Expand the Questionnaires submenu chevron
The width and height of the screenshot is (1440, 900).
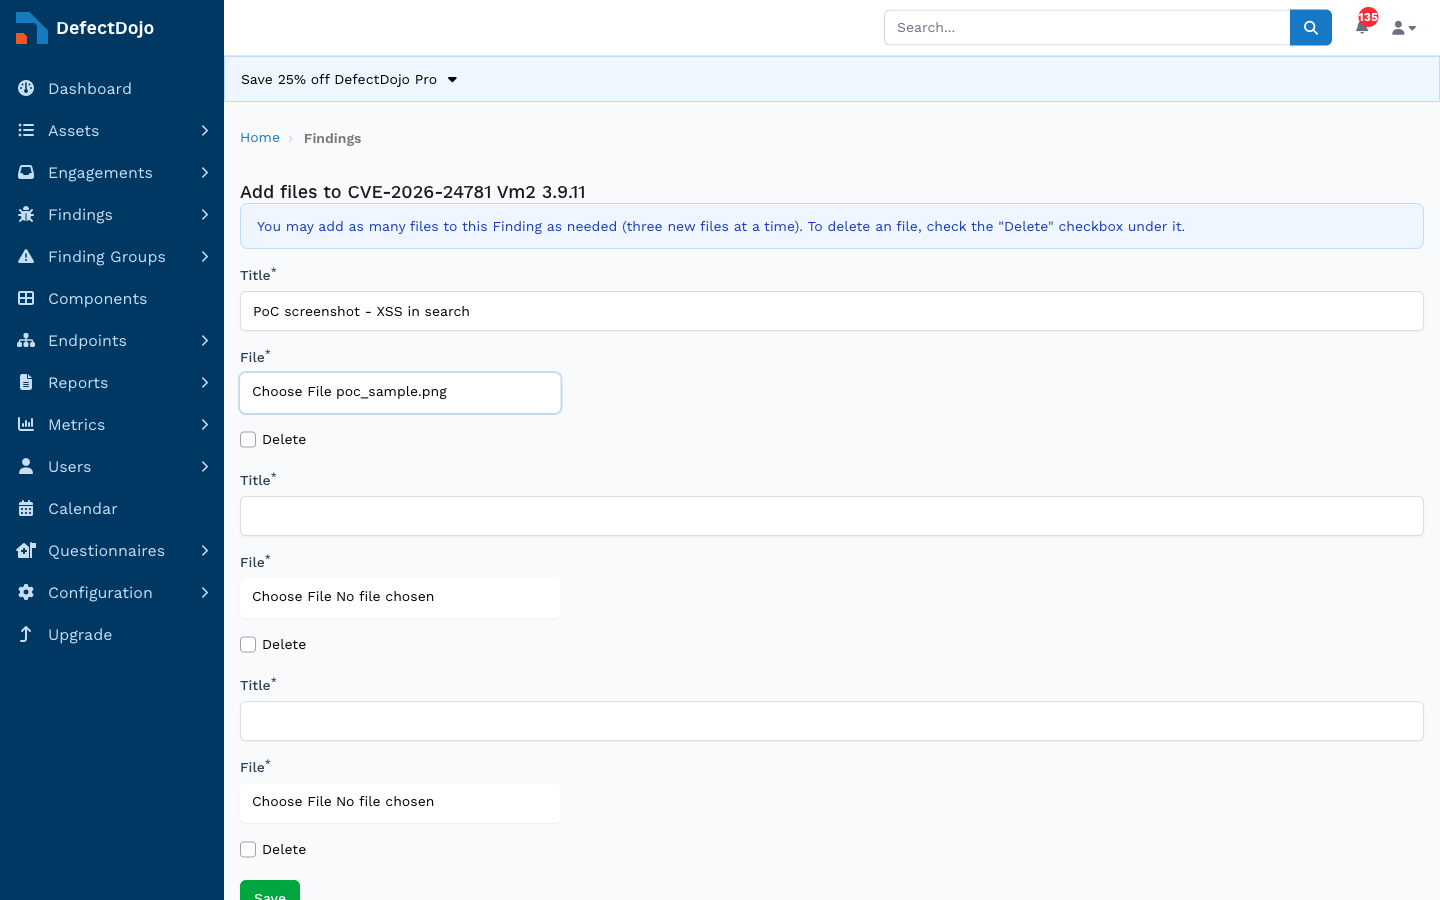click(204, 550)
